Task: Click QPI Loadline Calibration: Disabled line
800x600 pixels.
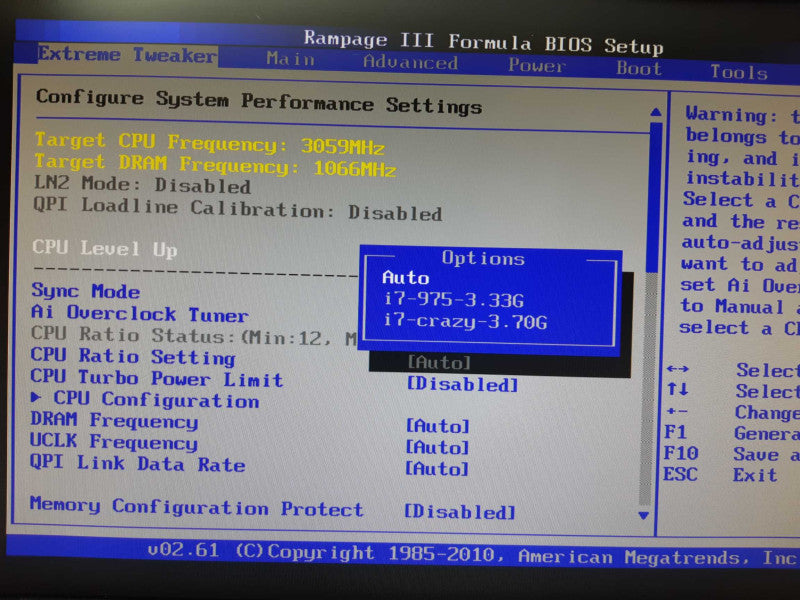Action: click(237, 209)
